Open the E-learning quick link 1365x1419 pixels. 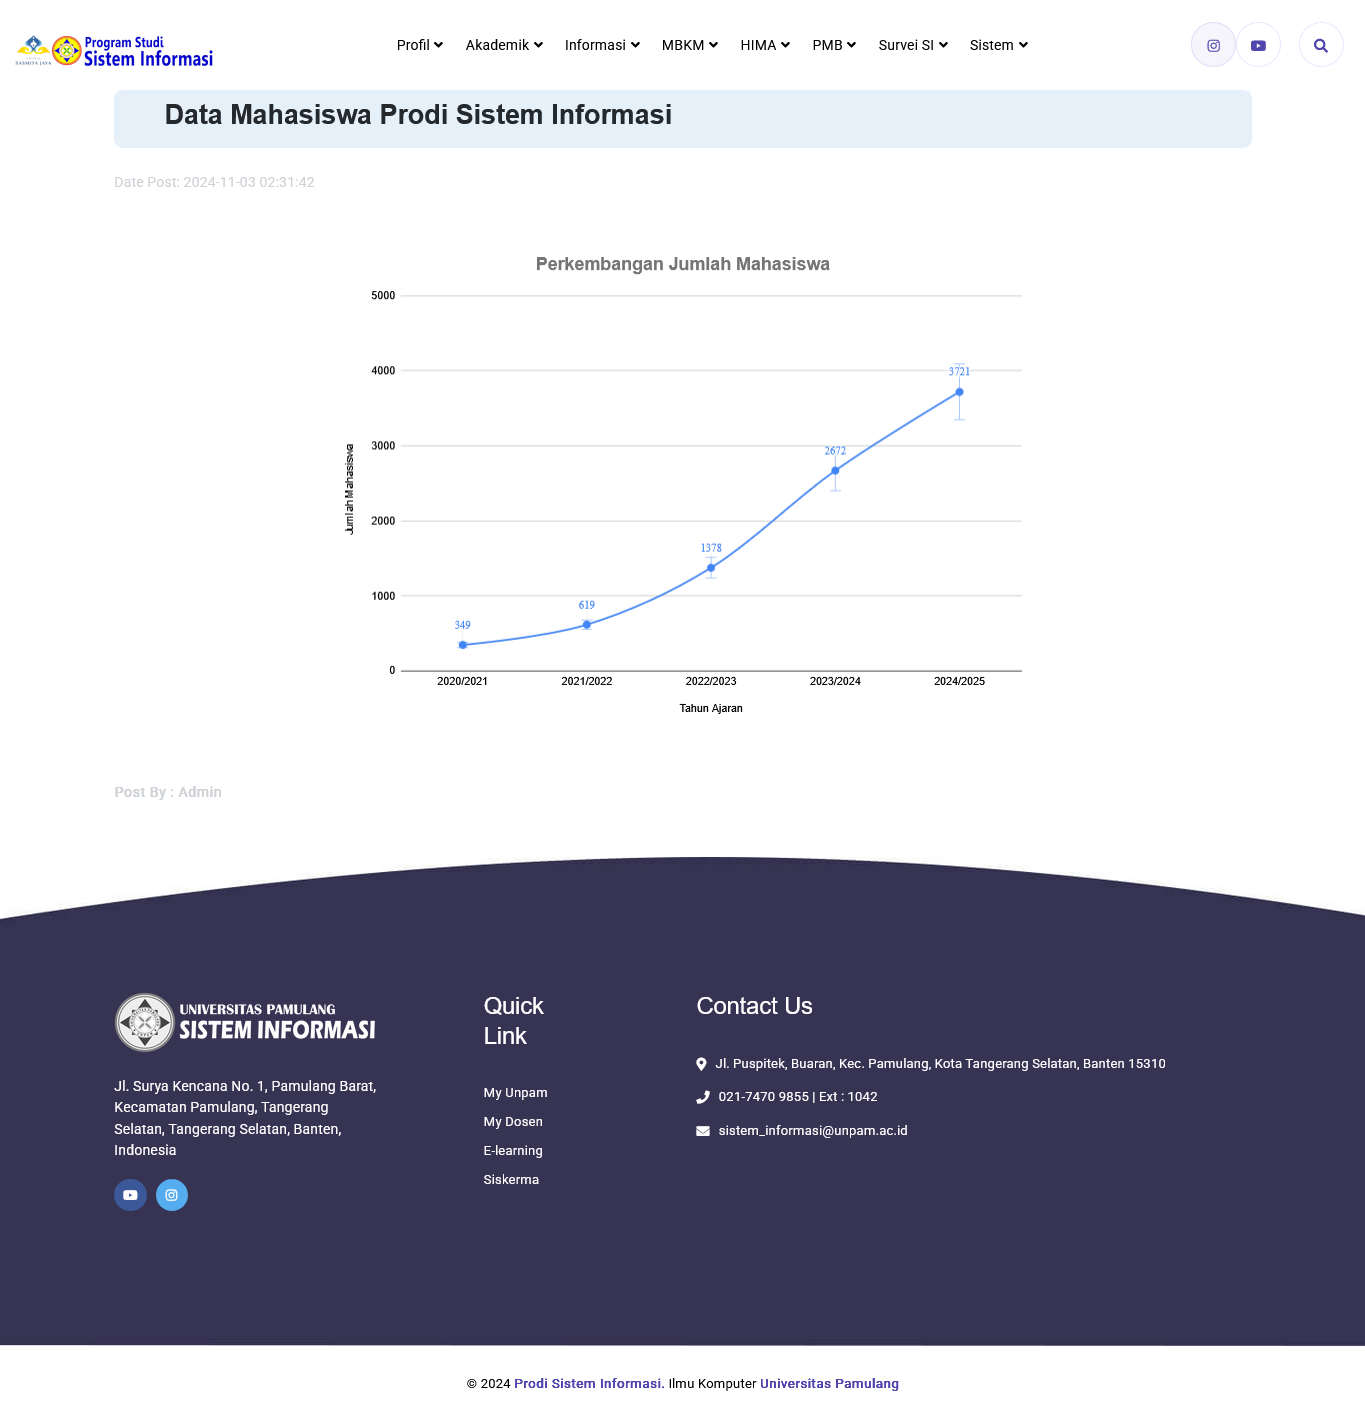pos(513,1151)
